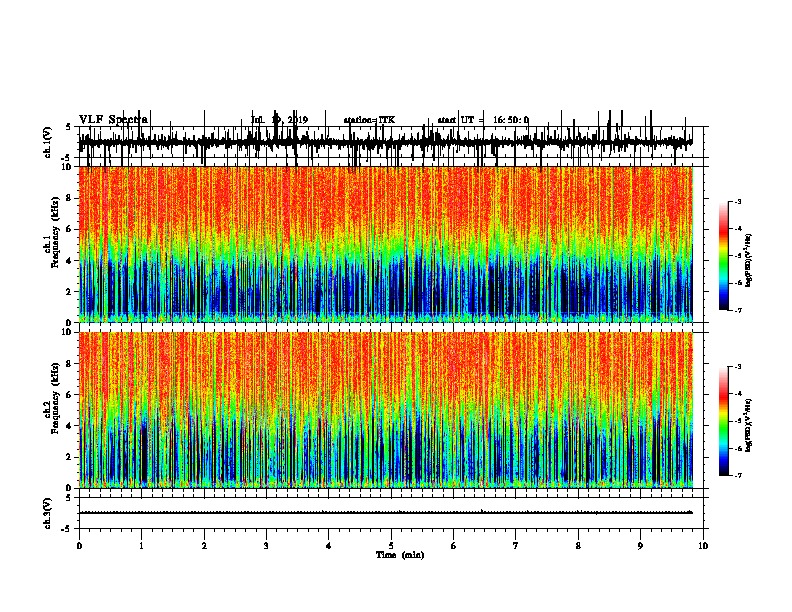Click the '6' kHz tick of ch.1 spectrogram

pyautogui.click(x=70, y=229)
